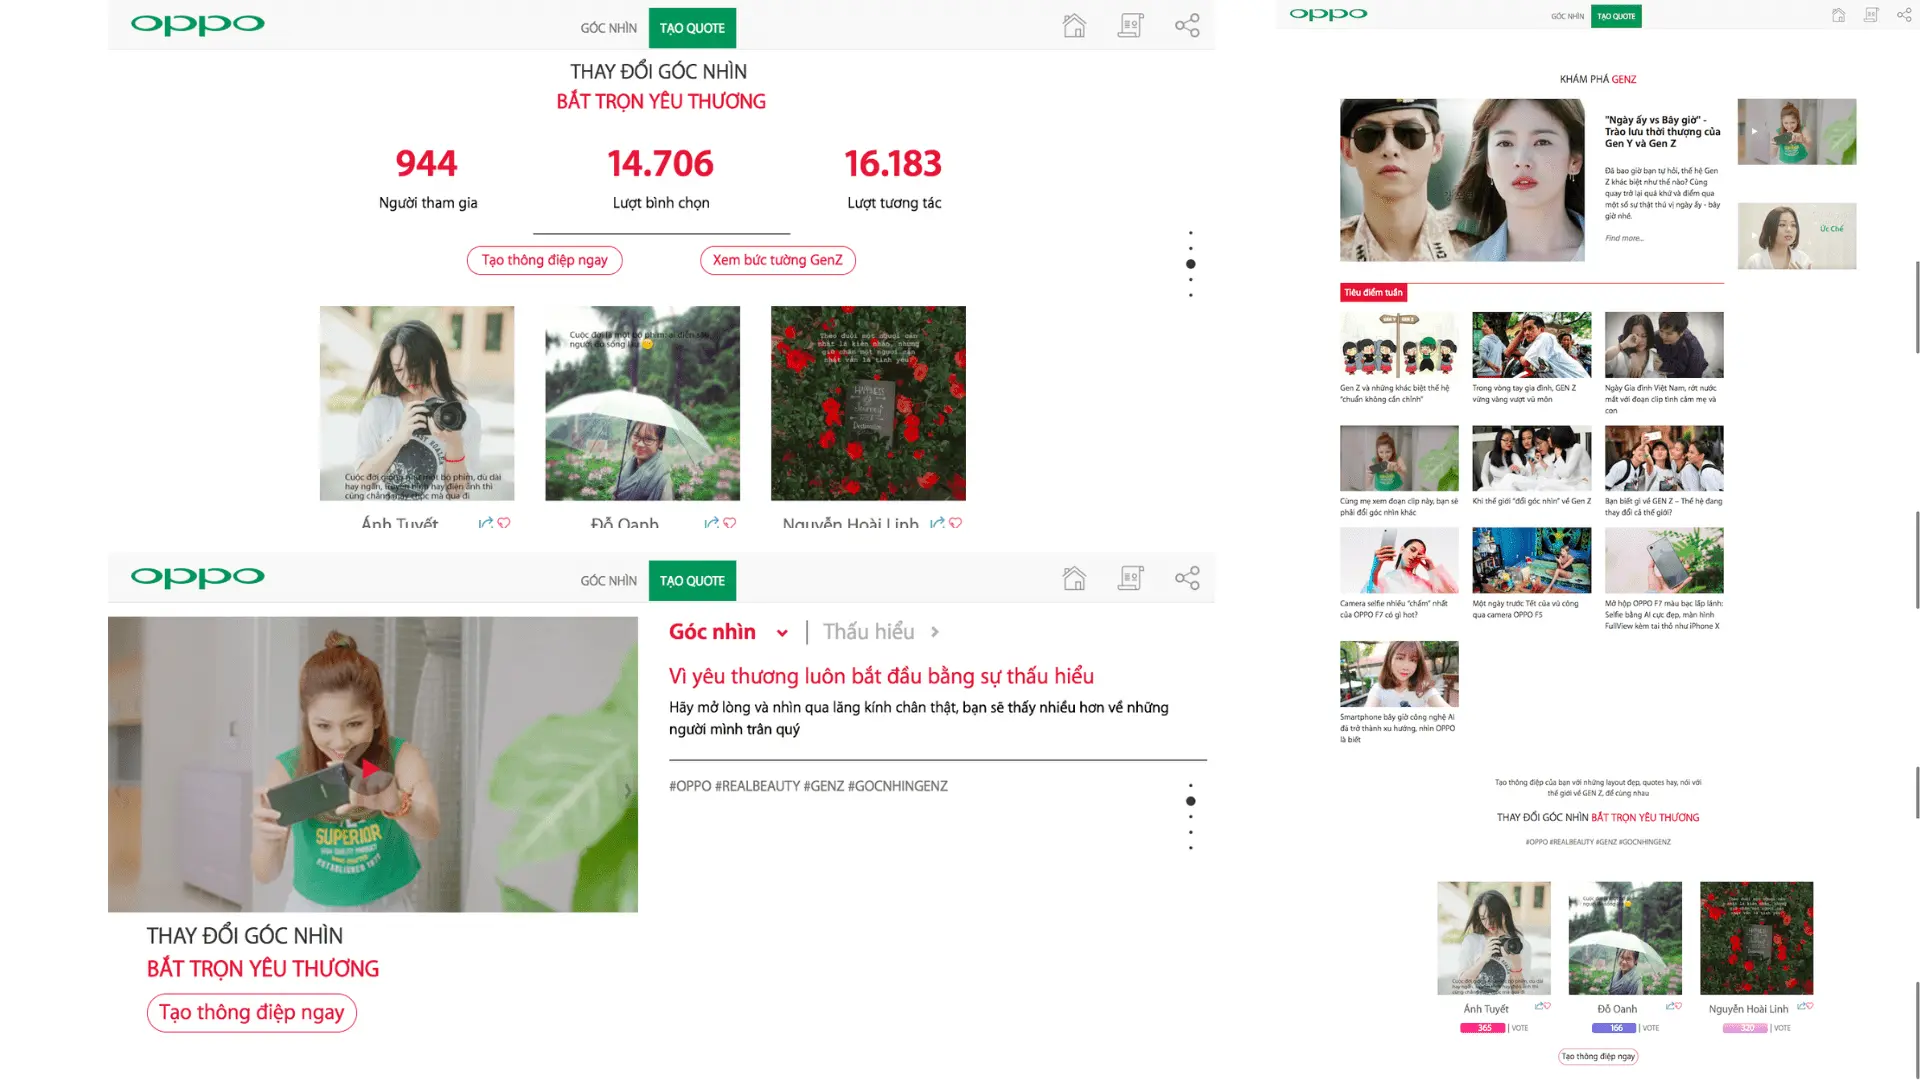Expand Thấu hiểu with right chevron
1920x1080 pixels.
(935, 632)
